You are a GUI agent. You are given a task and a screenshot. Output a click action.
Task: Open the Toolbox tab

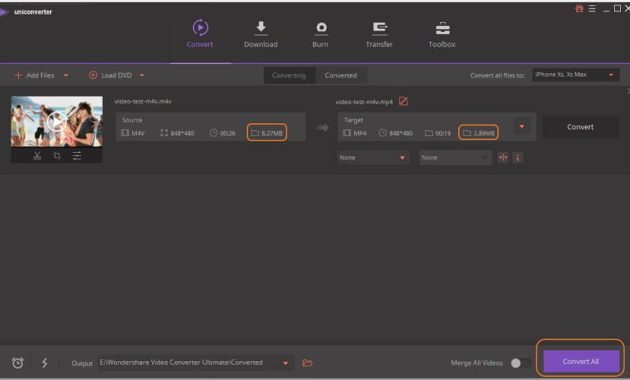point(442,35)
